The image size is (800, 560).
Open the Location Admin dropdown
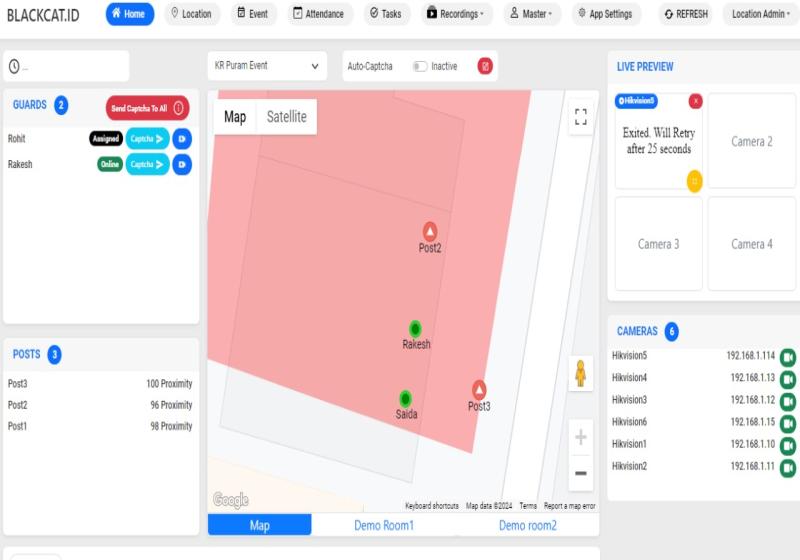click(x=762, y=14)
